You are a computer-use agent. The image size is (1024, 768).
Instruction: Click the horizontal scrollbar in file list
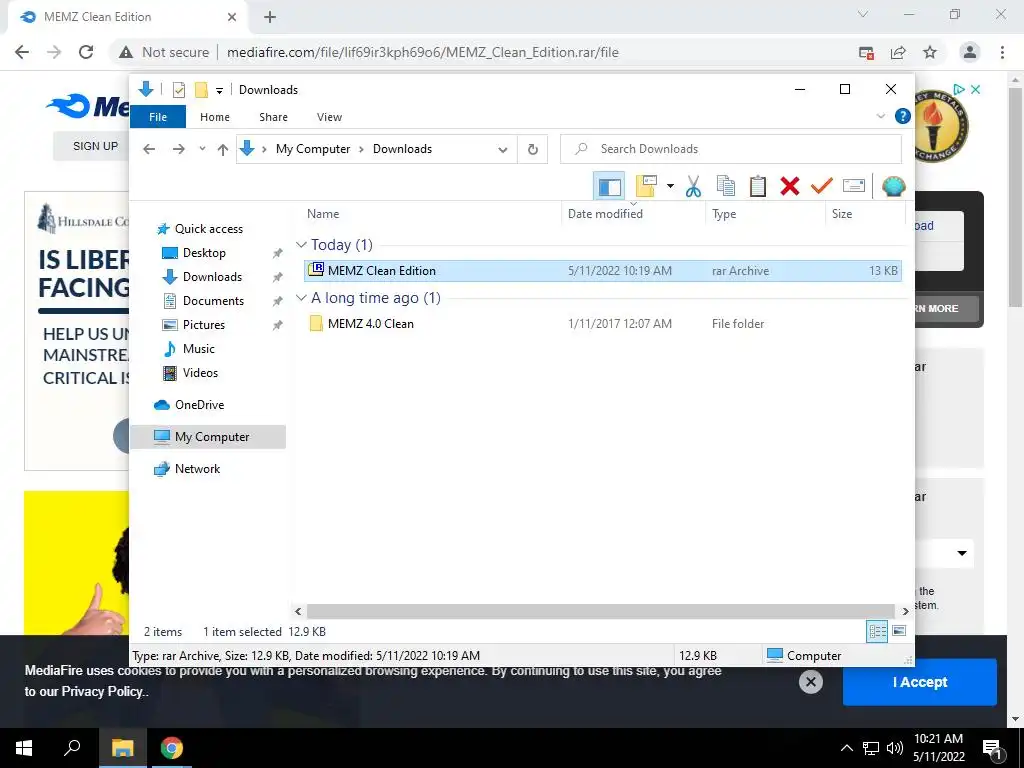click(600, 611)
